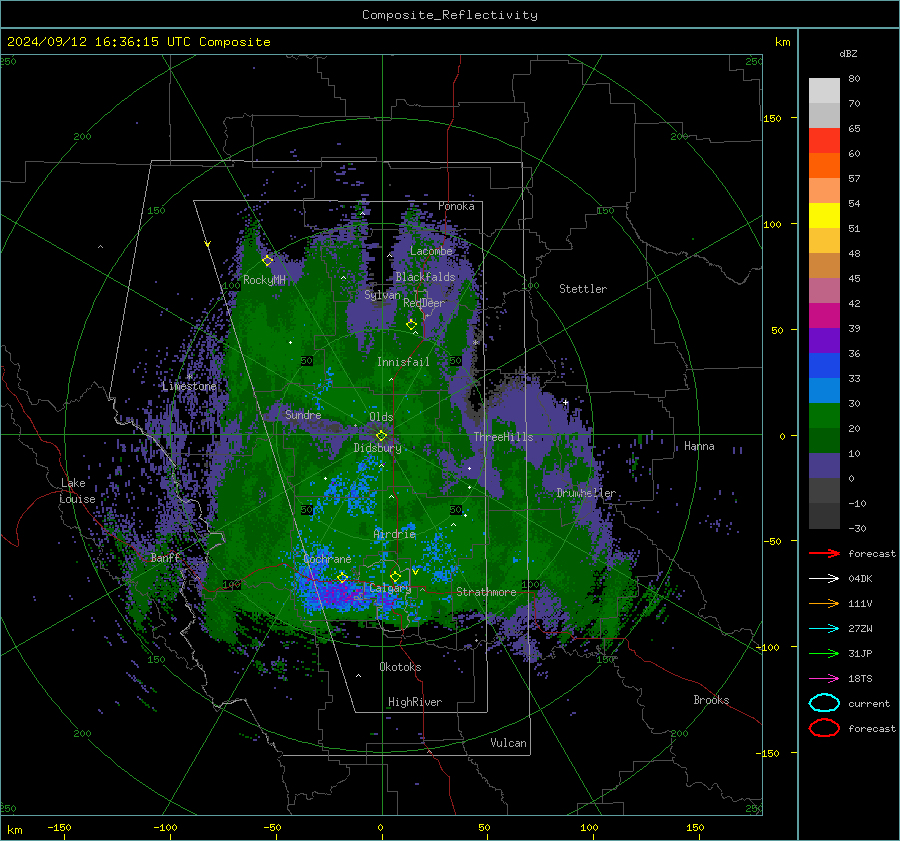Click the Airdrie city label
The height and width of the screenshot is (841, 900).
coord(394,534)
